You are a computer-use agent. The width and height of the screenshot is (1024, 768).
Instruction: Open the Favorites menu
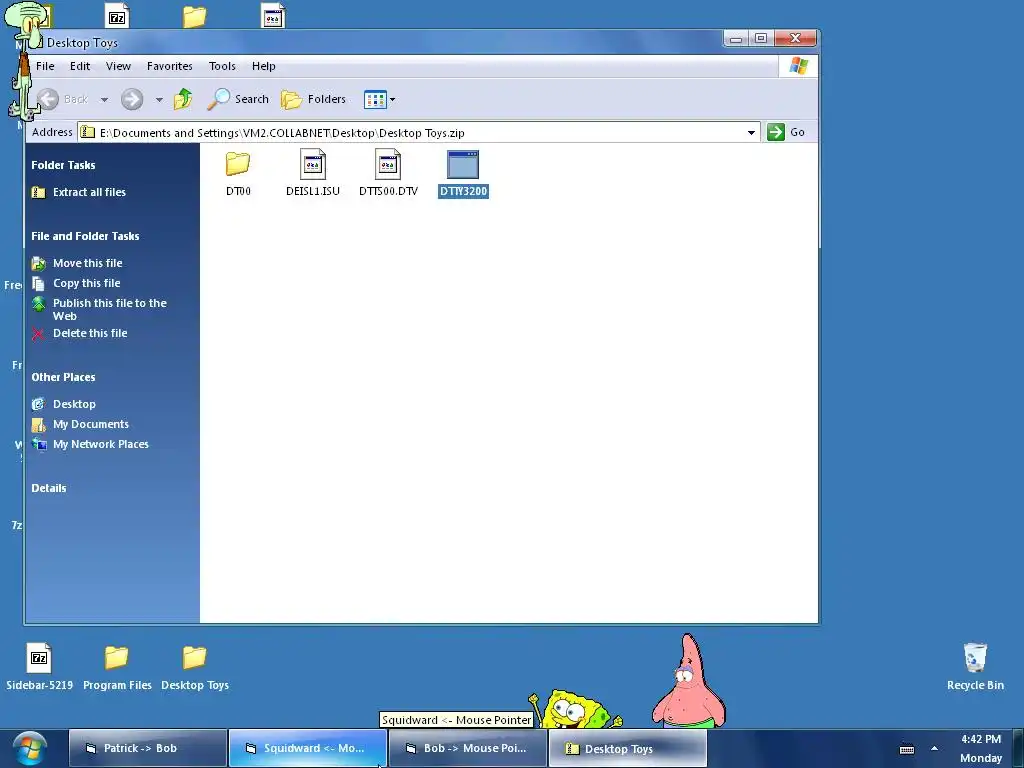click(169, 66)
